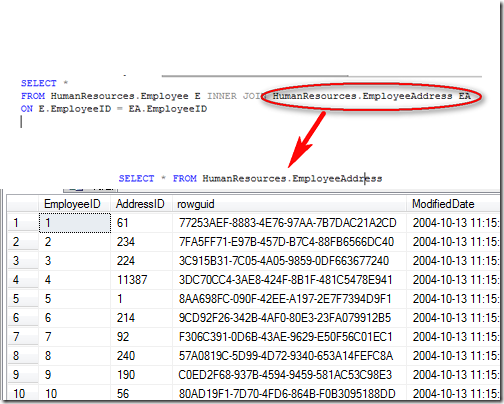This screenshot has height=404, width=504.
Task: Select row number 10 header
Action: (23, 393)
